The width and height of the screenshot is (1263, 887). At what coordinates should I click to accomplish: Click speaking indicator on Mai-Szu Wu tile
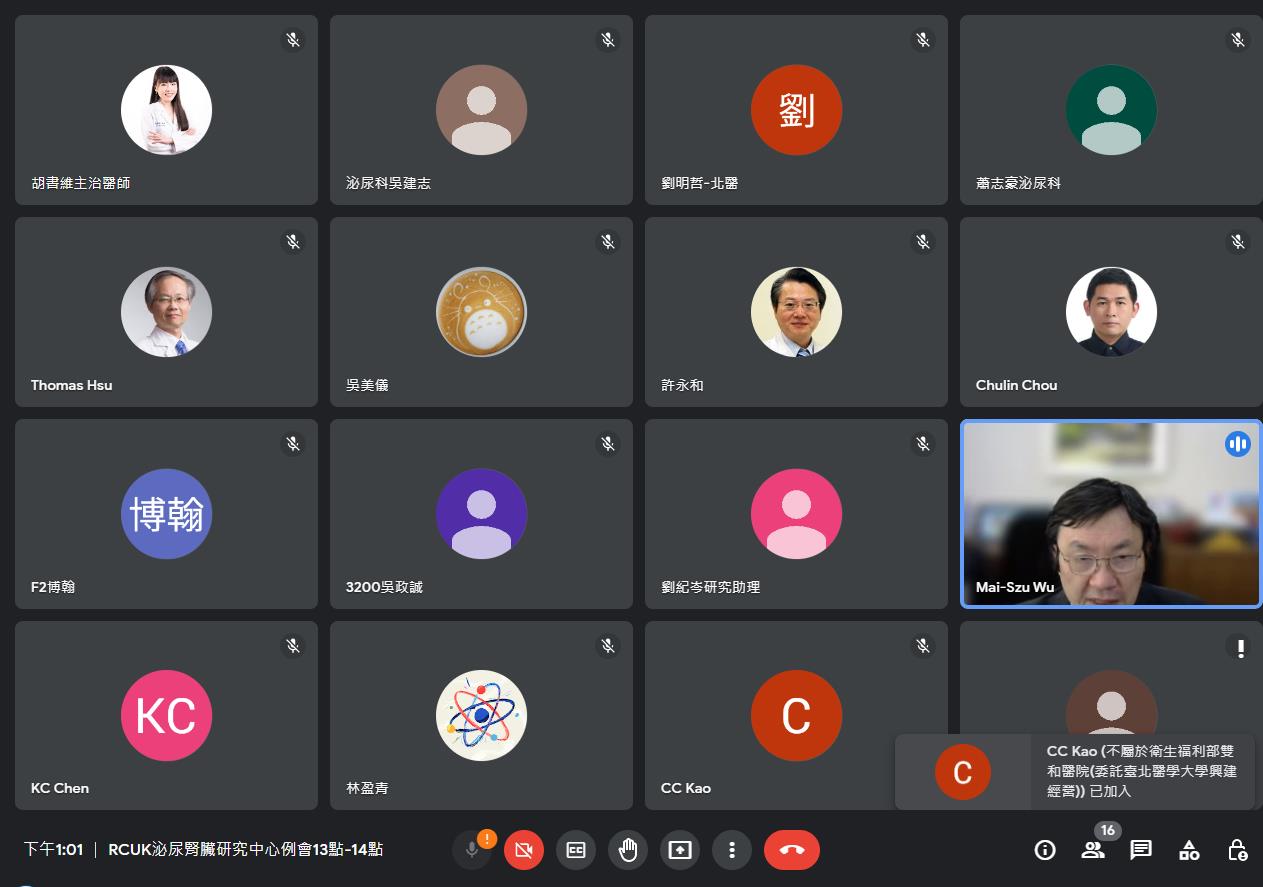[1238, 444]
